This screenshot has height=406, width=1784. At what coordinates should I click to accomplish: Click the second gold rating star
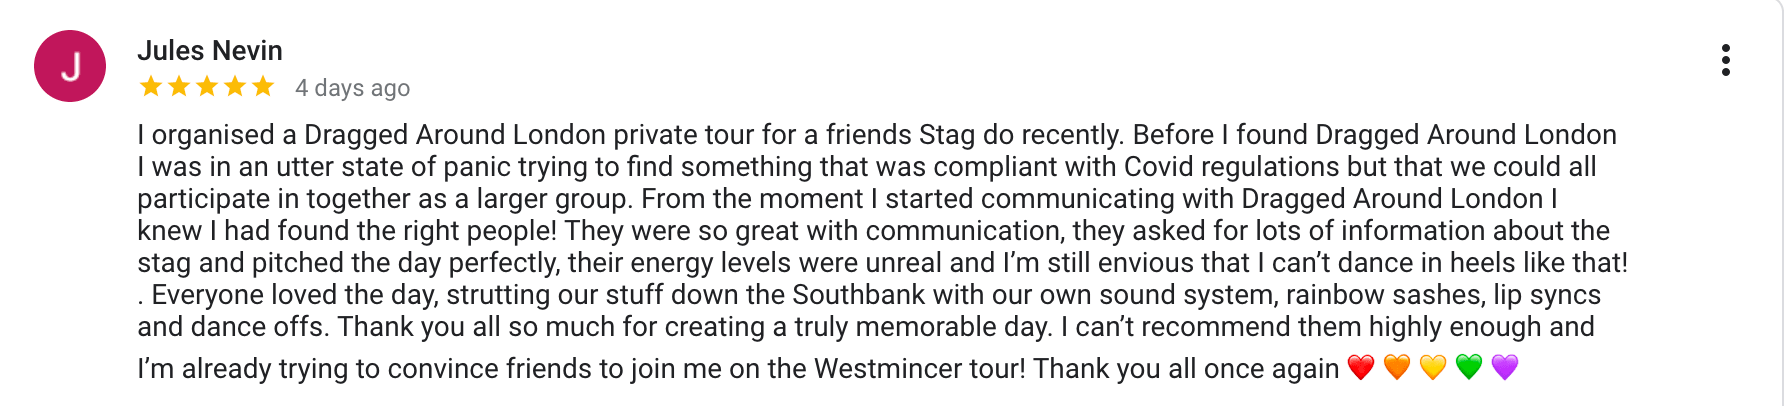click(x=179, y=86)
